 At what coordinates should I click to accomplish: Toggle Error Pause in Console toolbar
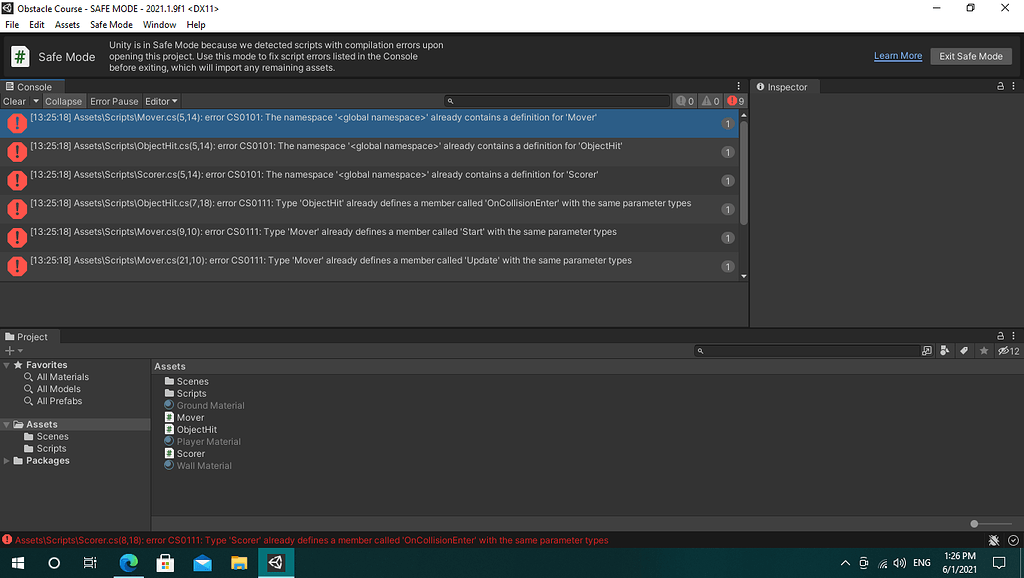pos(114,101)
